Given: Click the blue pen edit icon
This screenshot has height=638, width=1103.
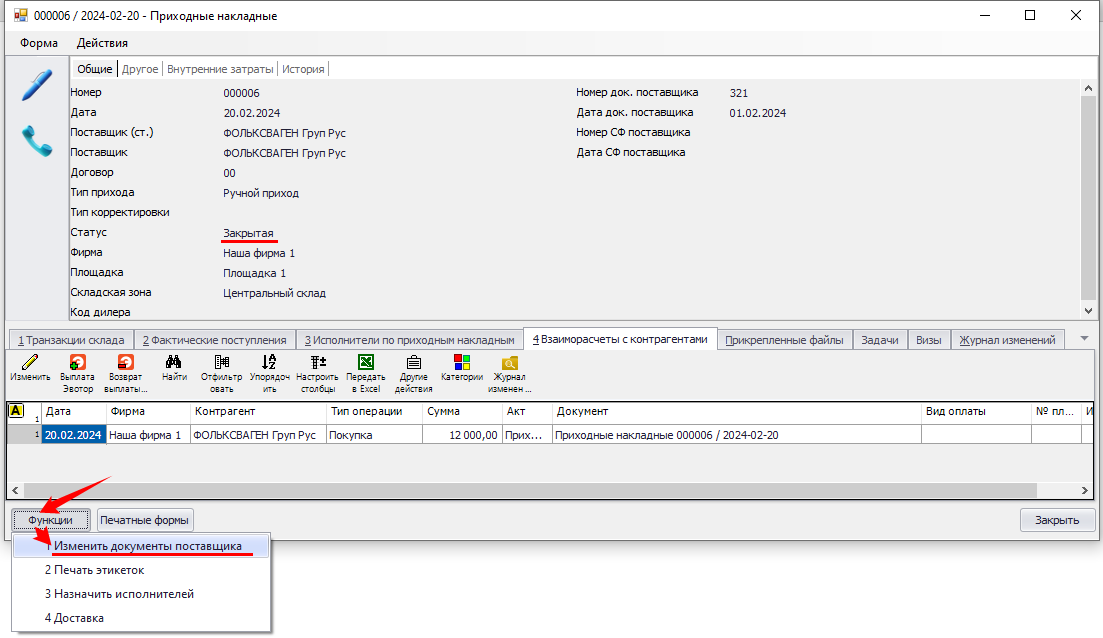Looking at the screenshot, I should click(x=36, y=85).
